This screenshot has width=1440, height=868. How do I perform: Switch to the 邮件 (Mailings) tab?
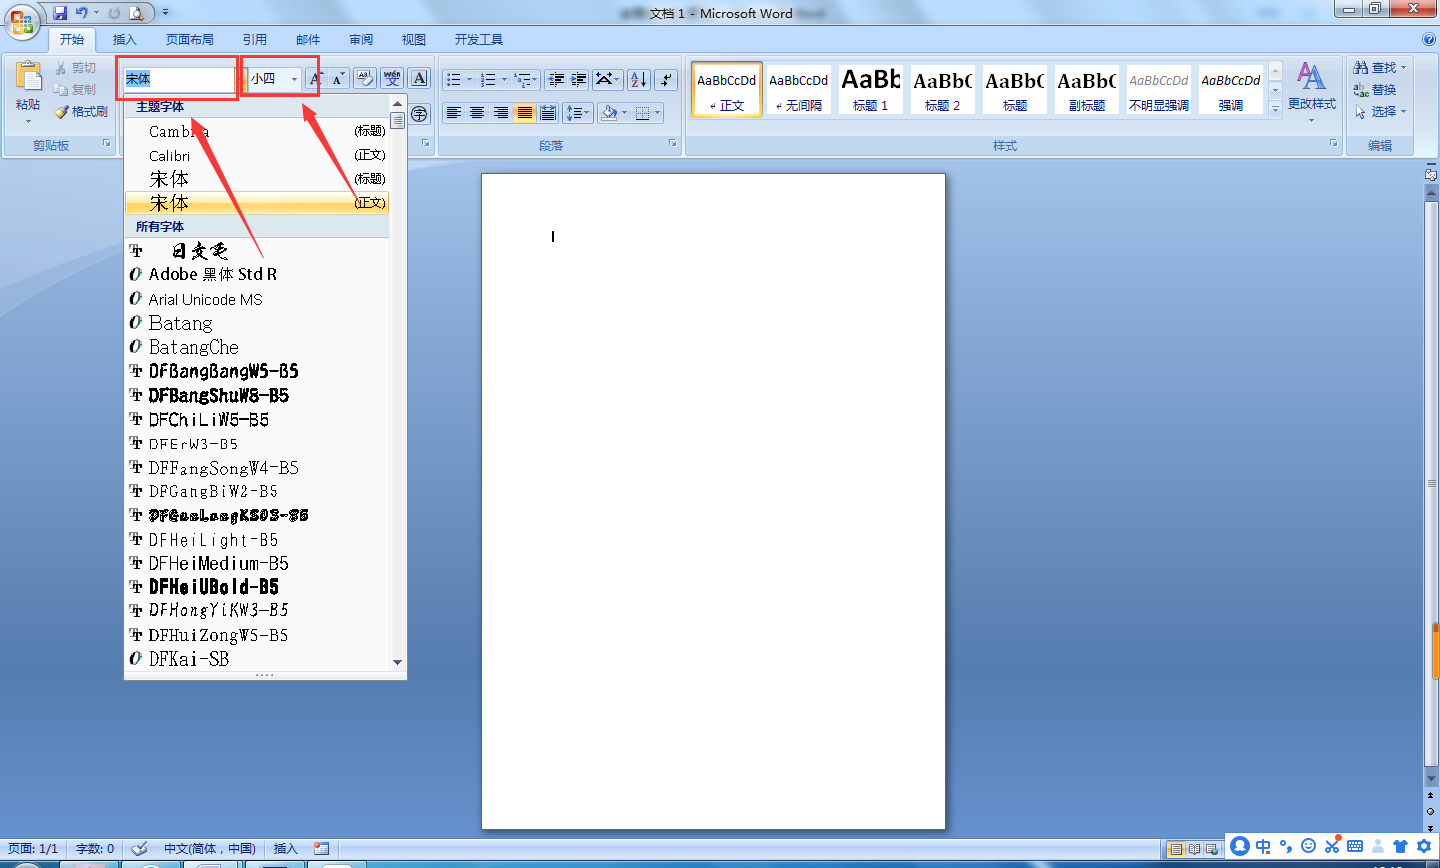tap(308, 40)
